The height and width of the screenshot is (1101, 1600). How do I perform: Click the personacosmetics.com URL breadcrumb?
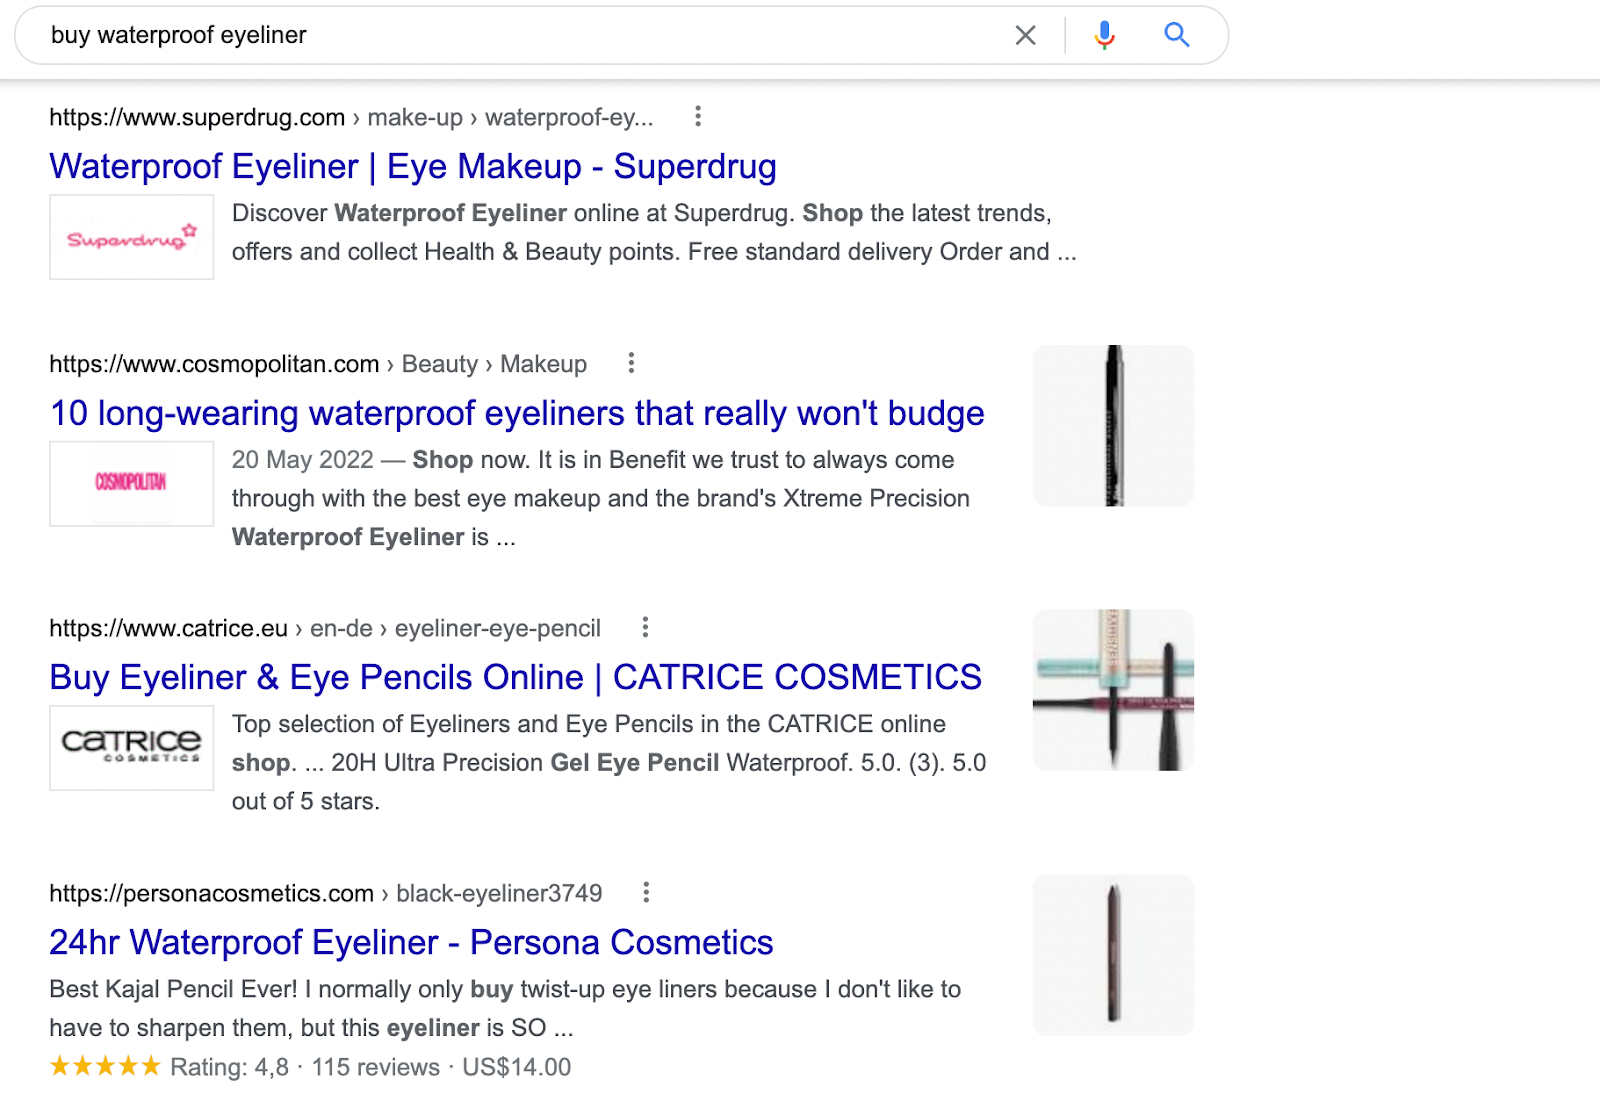326,893
